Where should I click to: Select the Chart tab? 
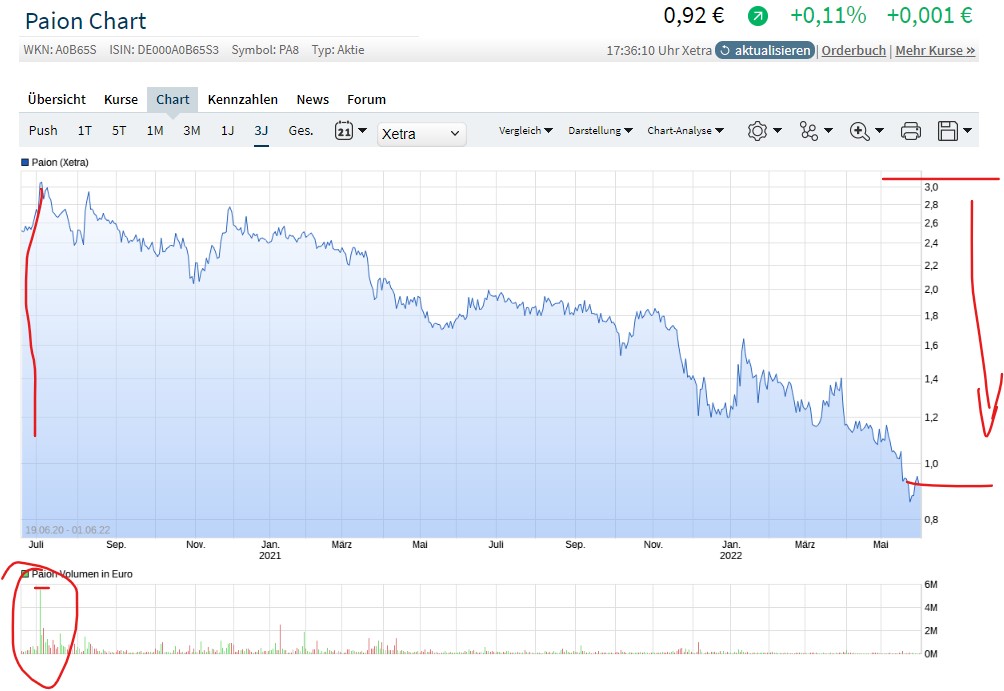pyautogui.click(x=172, y=99)
